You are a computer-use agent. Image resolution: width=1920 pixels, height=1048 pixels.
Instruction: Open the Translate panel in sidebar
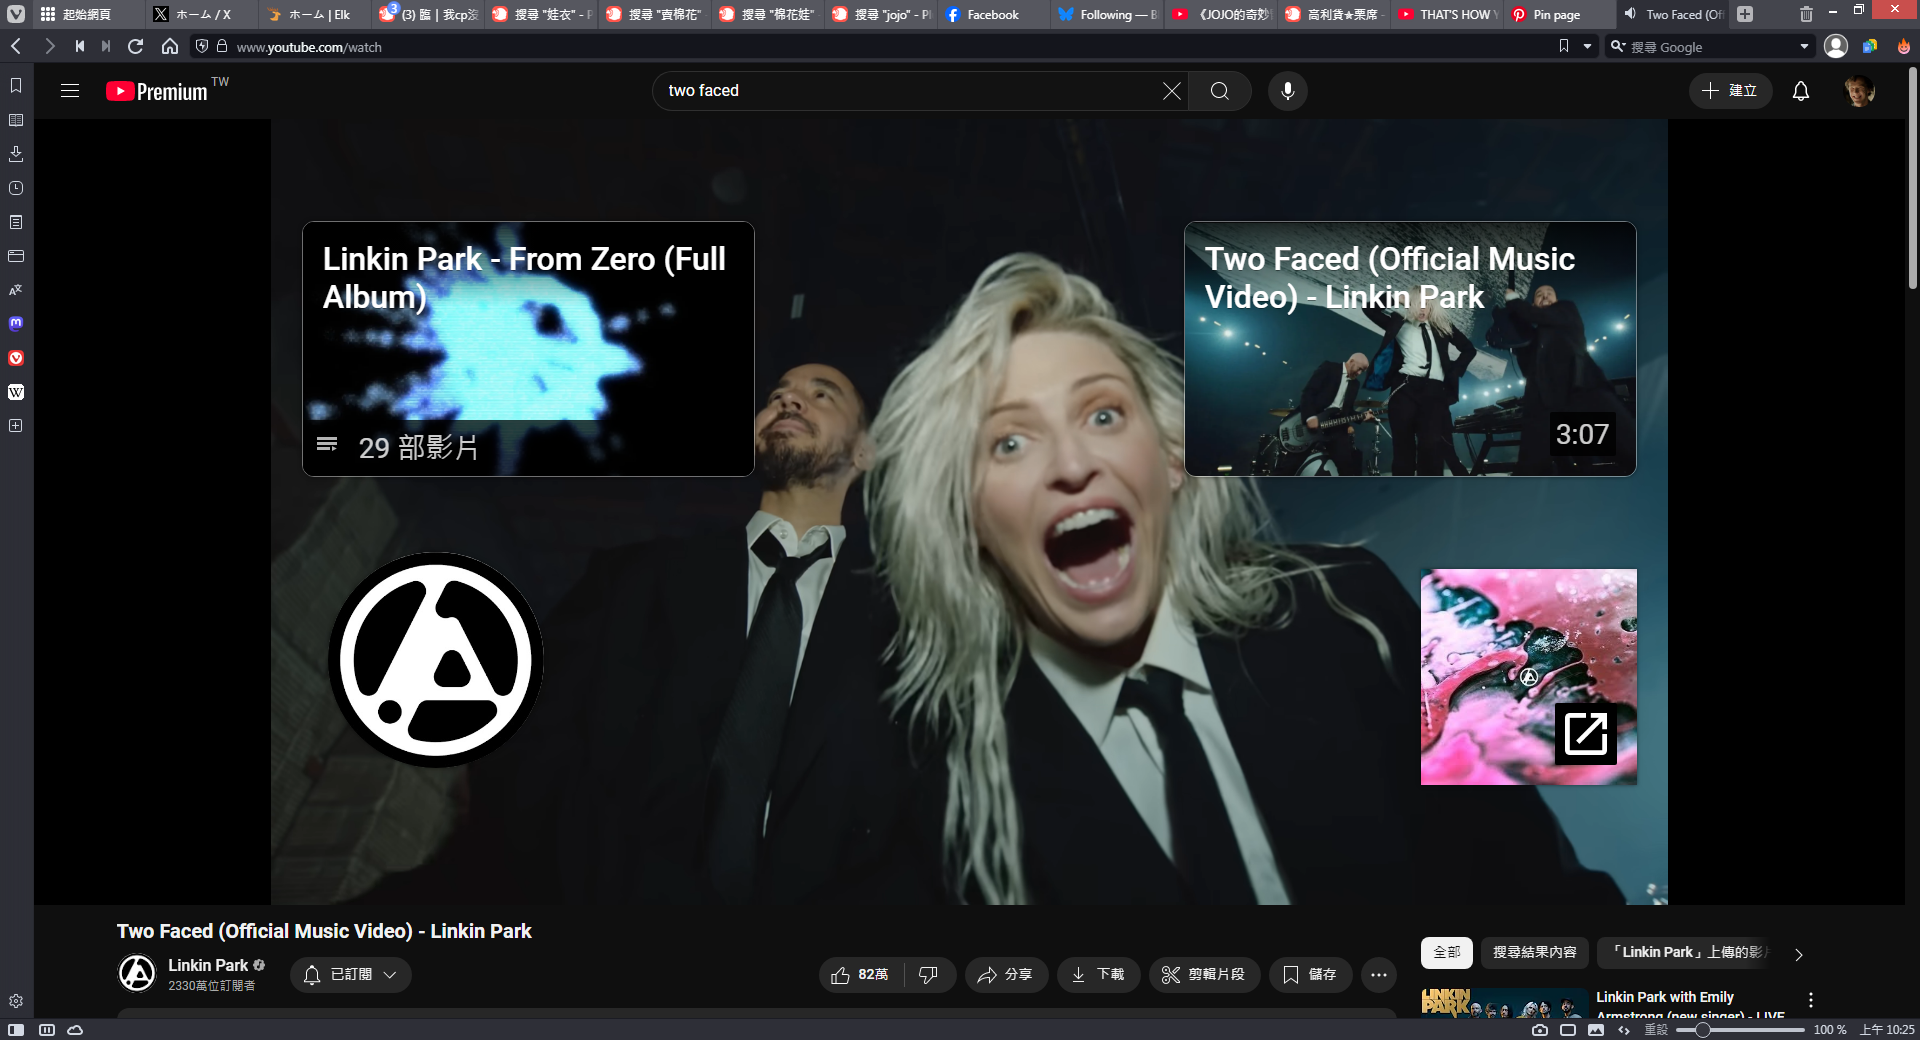(16, 290)
